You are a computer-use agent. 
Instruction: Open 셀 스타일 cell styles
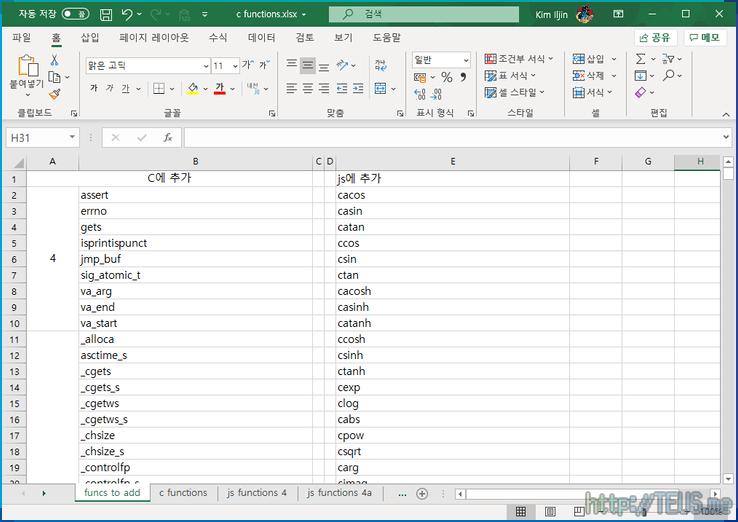[514, 93]
